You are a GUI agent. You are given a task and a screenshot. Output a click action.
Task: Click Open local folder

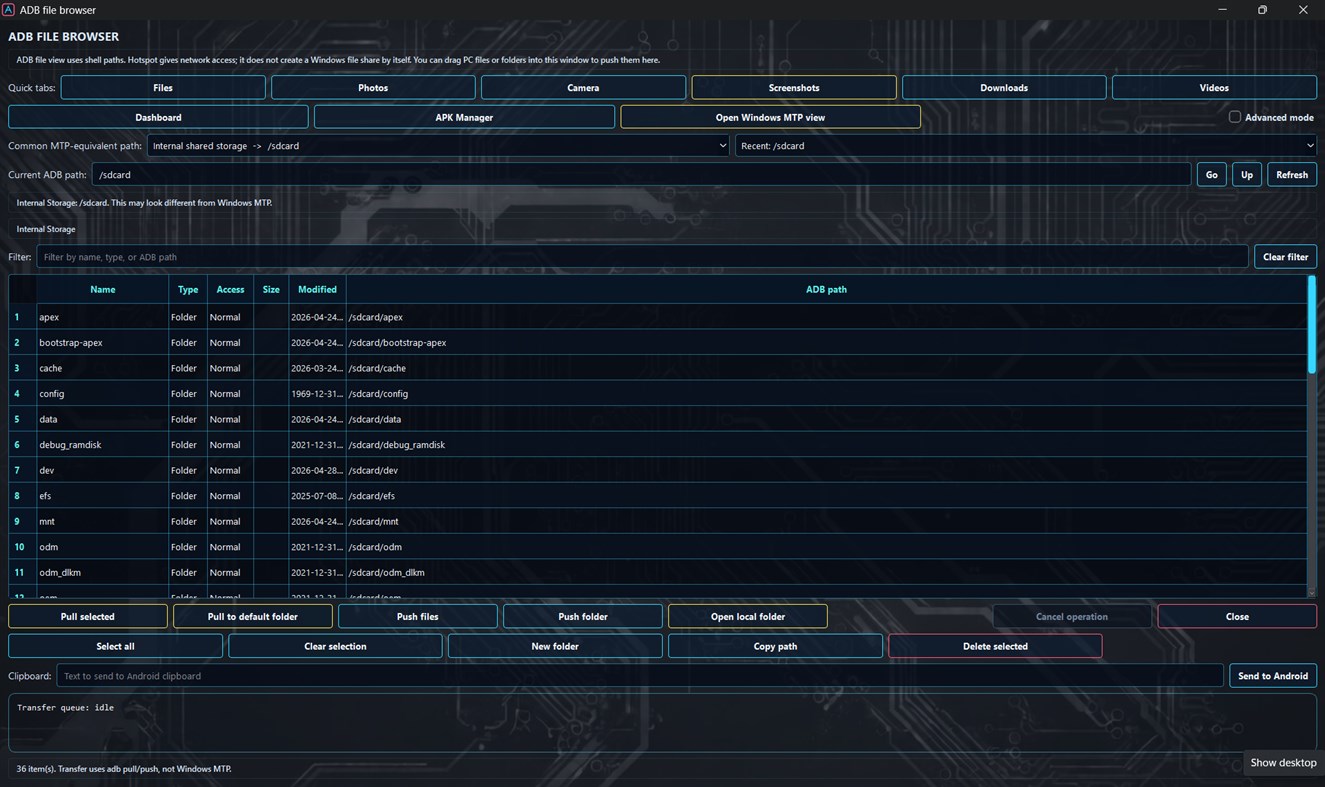[x=748, y=617]
